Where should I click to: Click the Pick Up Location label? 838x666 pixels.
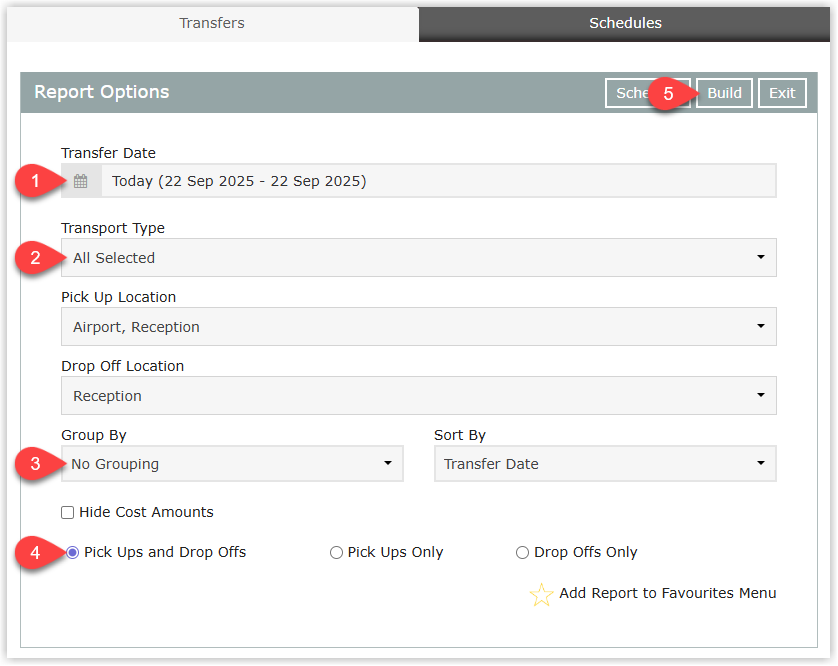click(119, 297)
